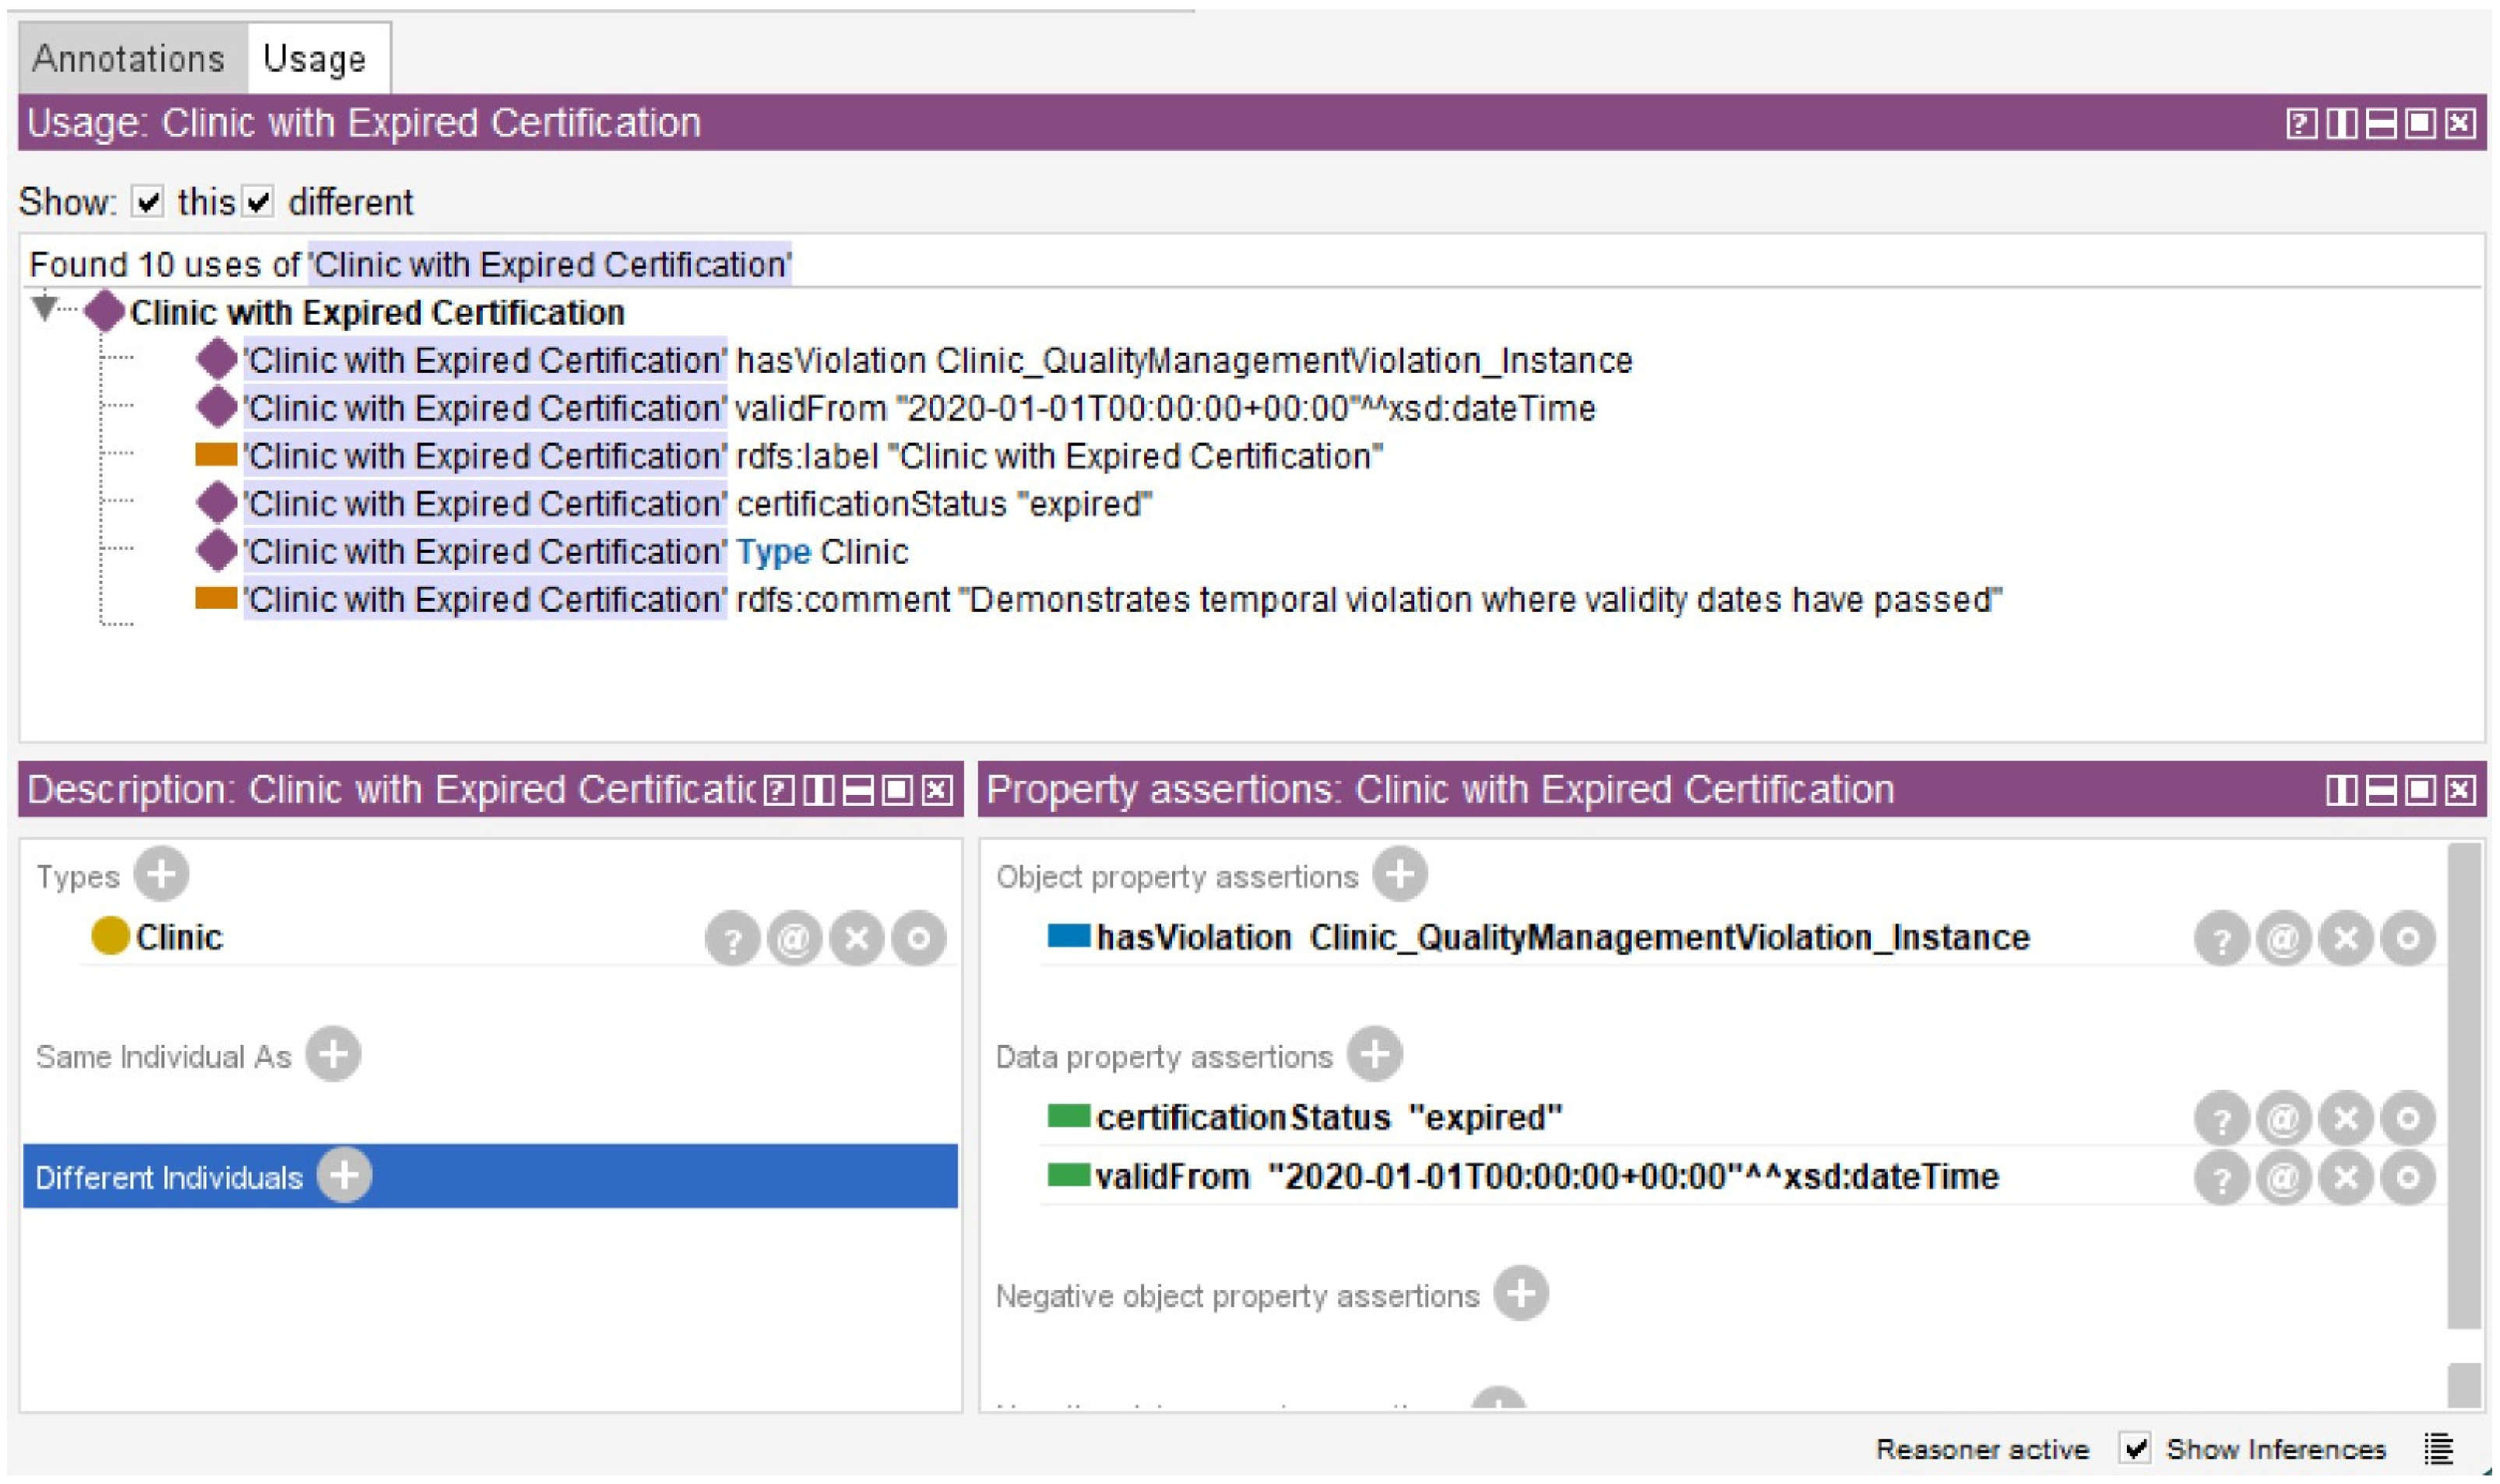The image size is (2500, 1484).
Task: Add a negative object property assertion
Action: (x=1520, y=1294)
